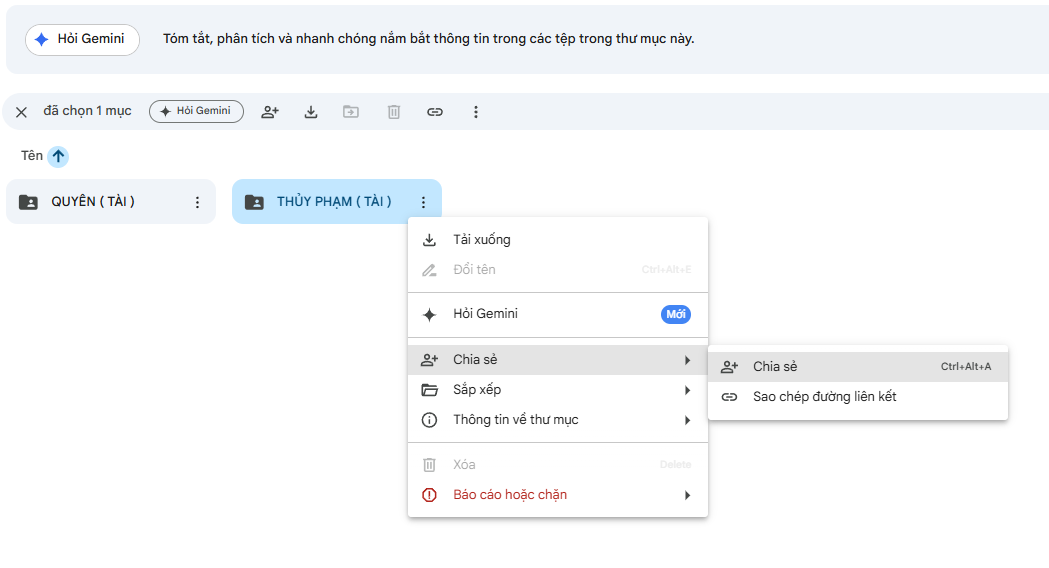Viewport: 1049px width, 568px height.
Task: Expand the Thông tin về thư mục arrow
Action: (x=687, y=420)
